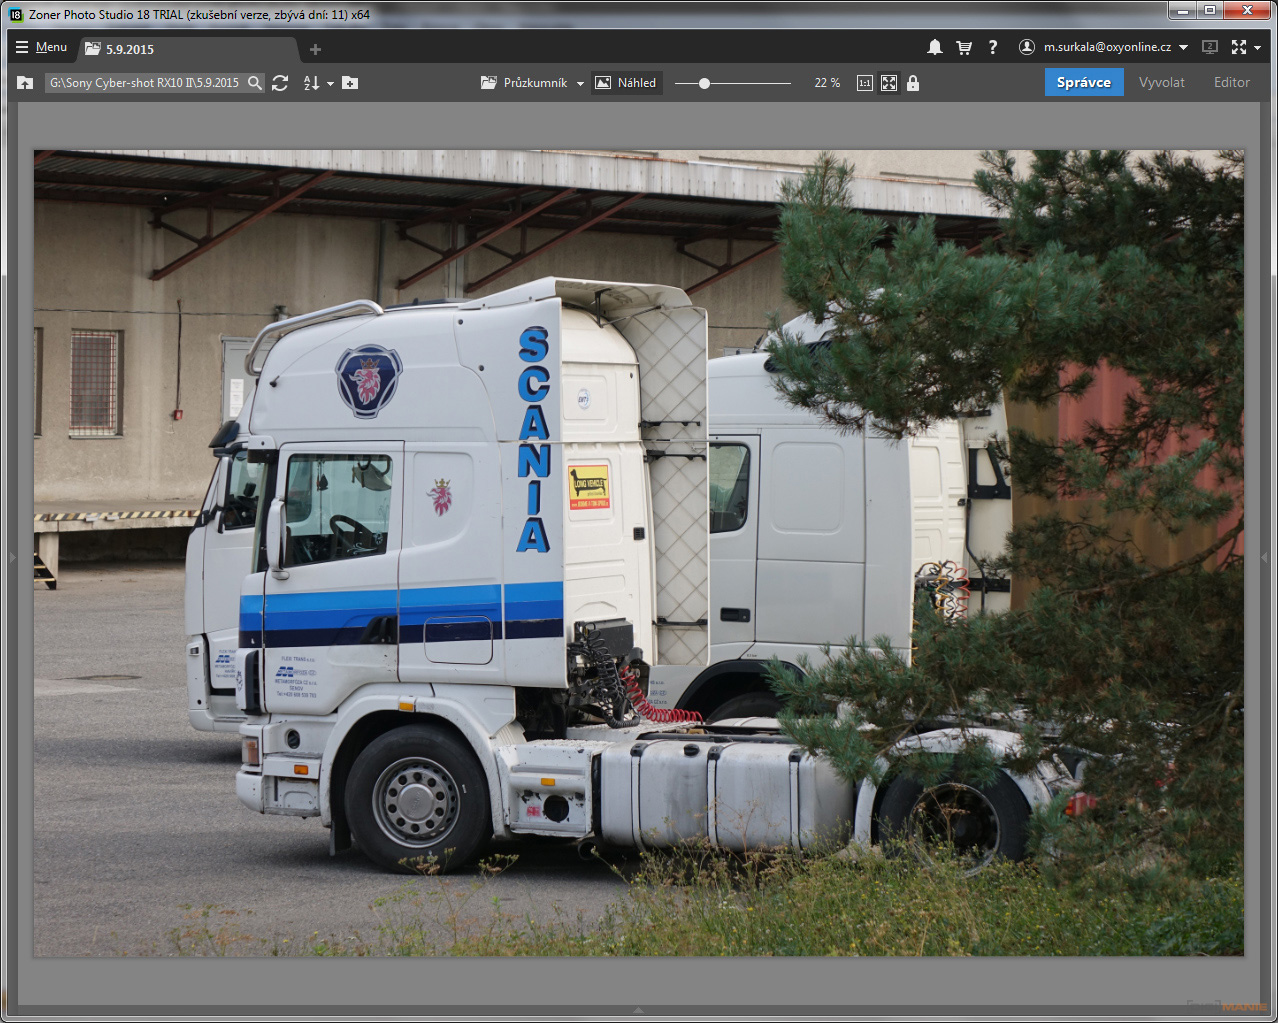The width and height of the screenshot is (1278, 1023).
Task: Set zoom to 1:1 actual size
Action: (x=864, y=83)
